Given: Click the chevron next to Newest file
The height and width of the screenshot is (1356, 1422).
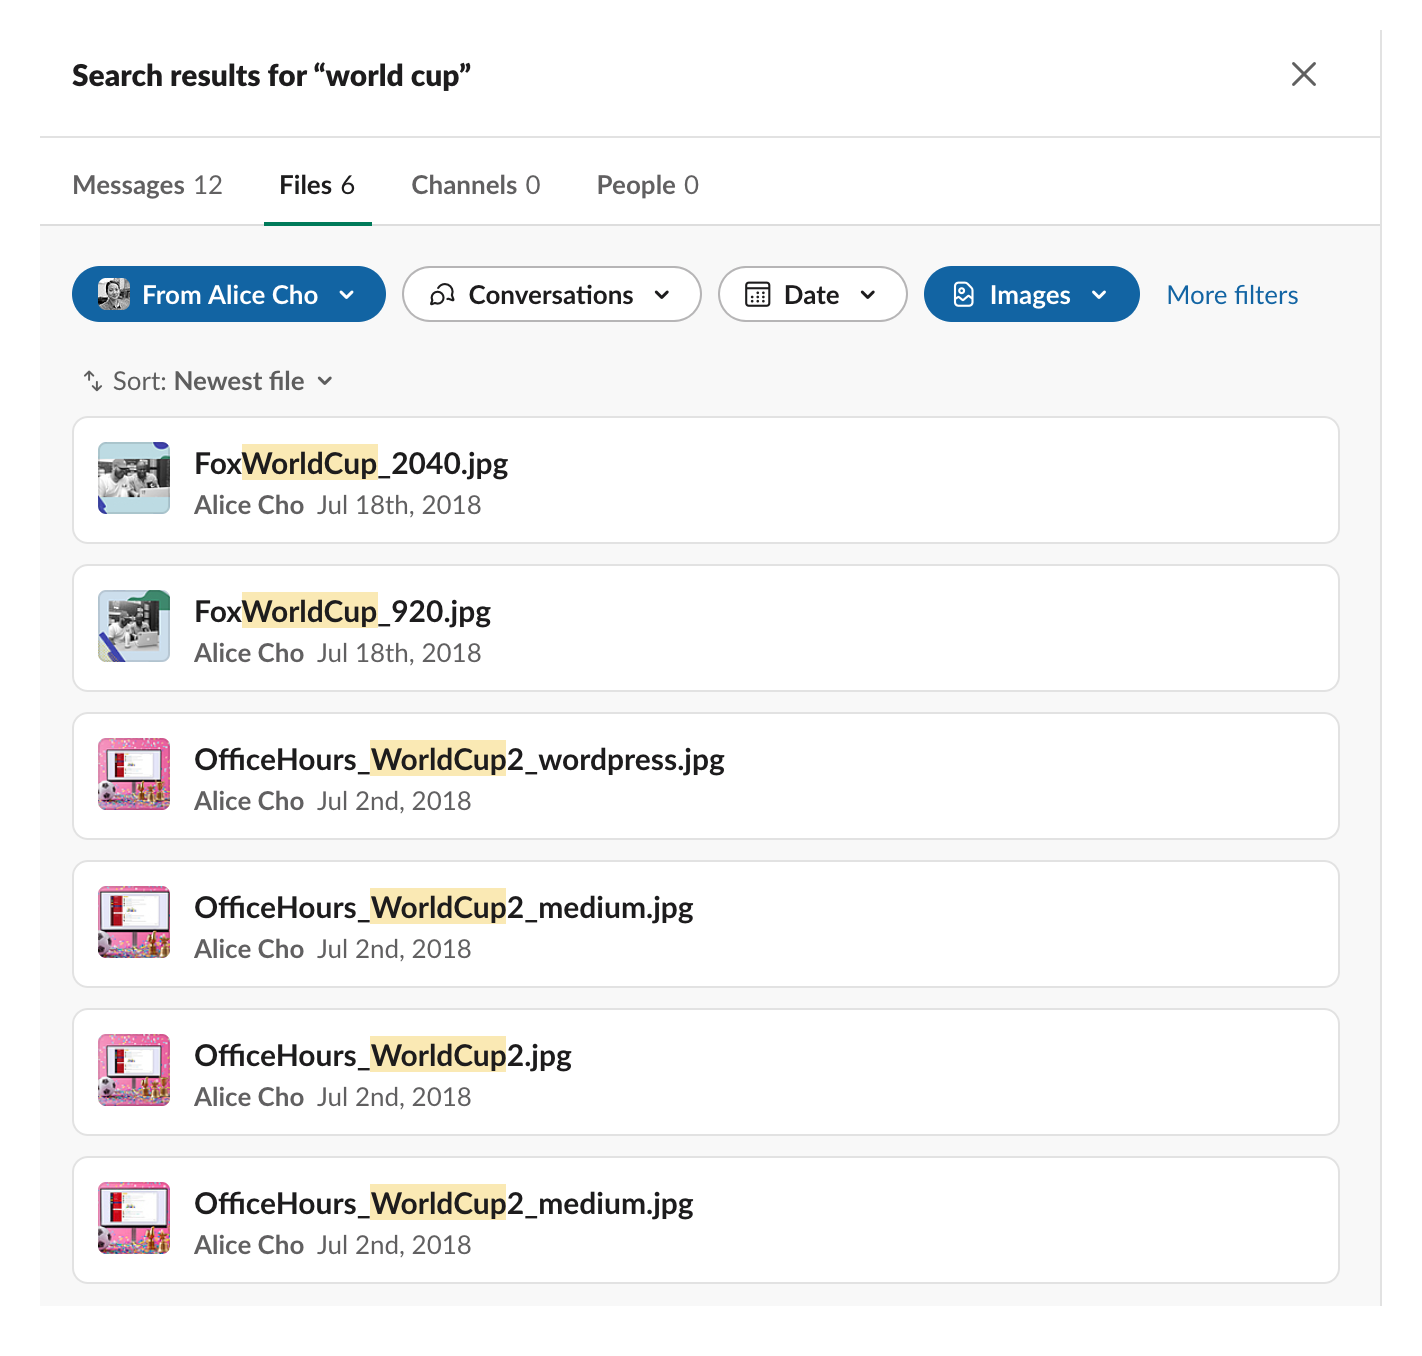Looking at the screenshot, I should pos(325,381).
